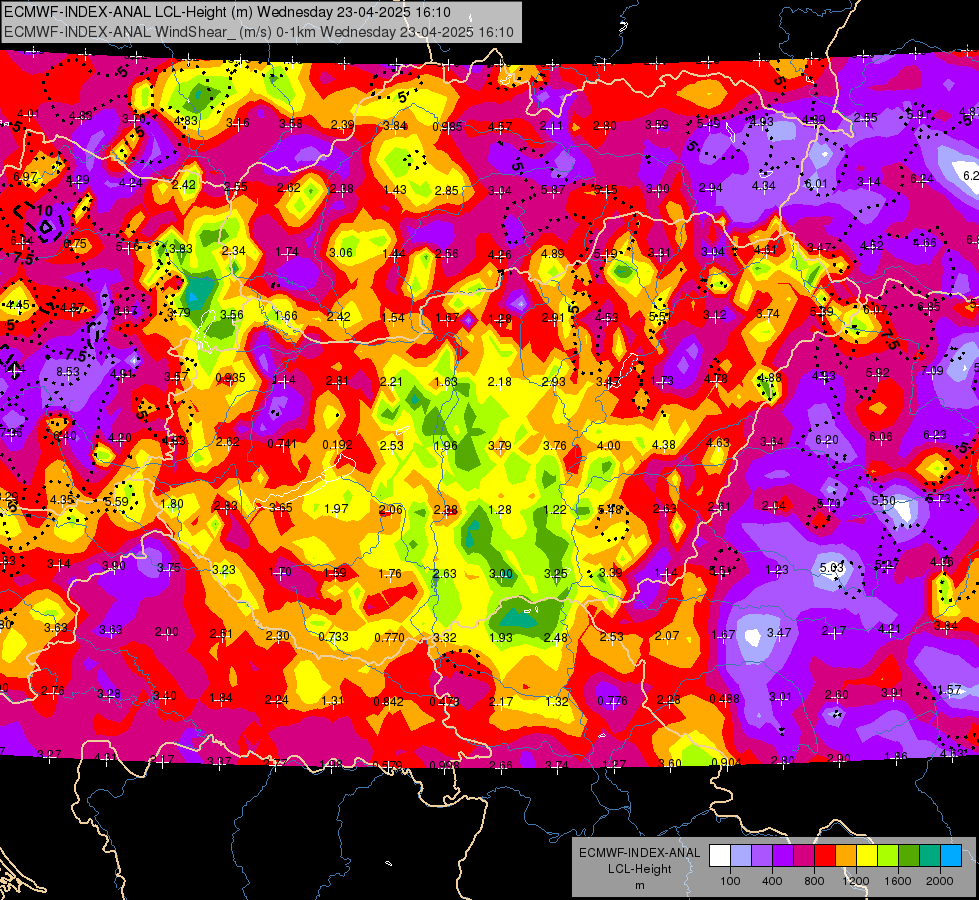Select the WindShear 0-1km title line
Screen dimensions: 979x900
(258, 32)
